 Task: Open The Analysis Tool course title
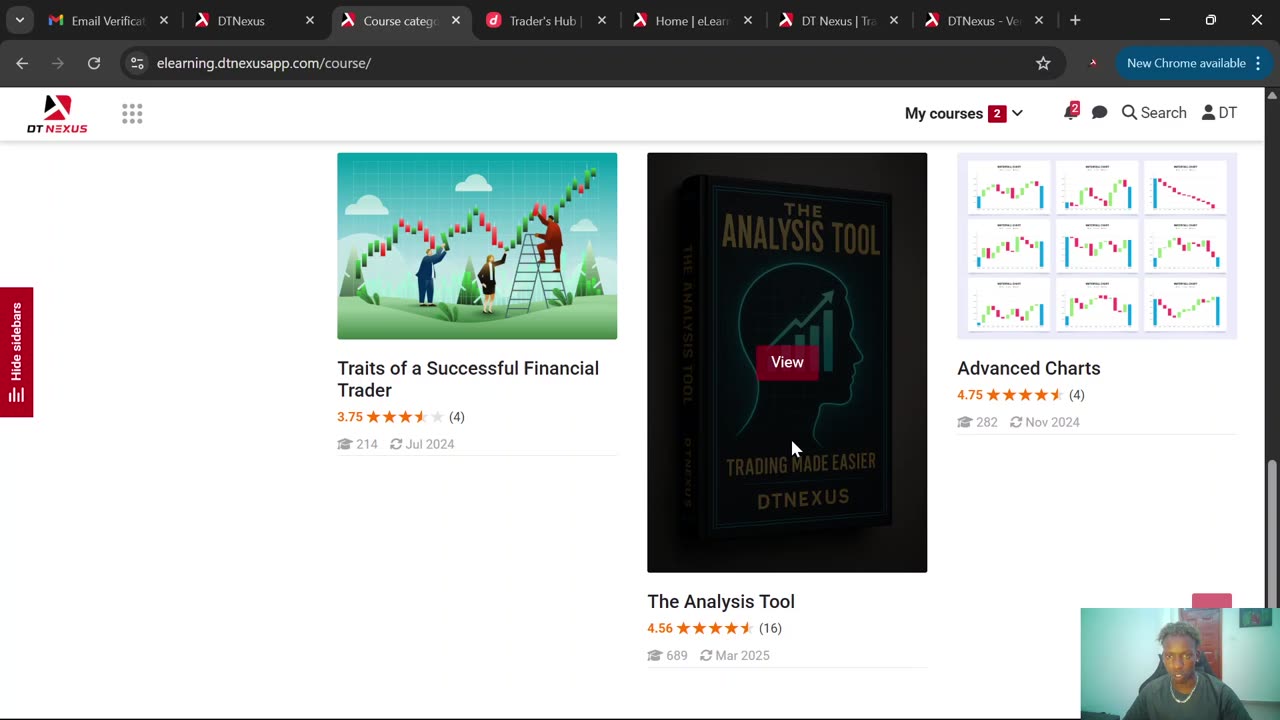(x=721, y=601)
